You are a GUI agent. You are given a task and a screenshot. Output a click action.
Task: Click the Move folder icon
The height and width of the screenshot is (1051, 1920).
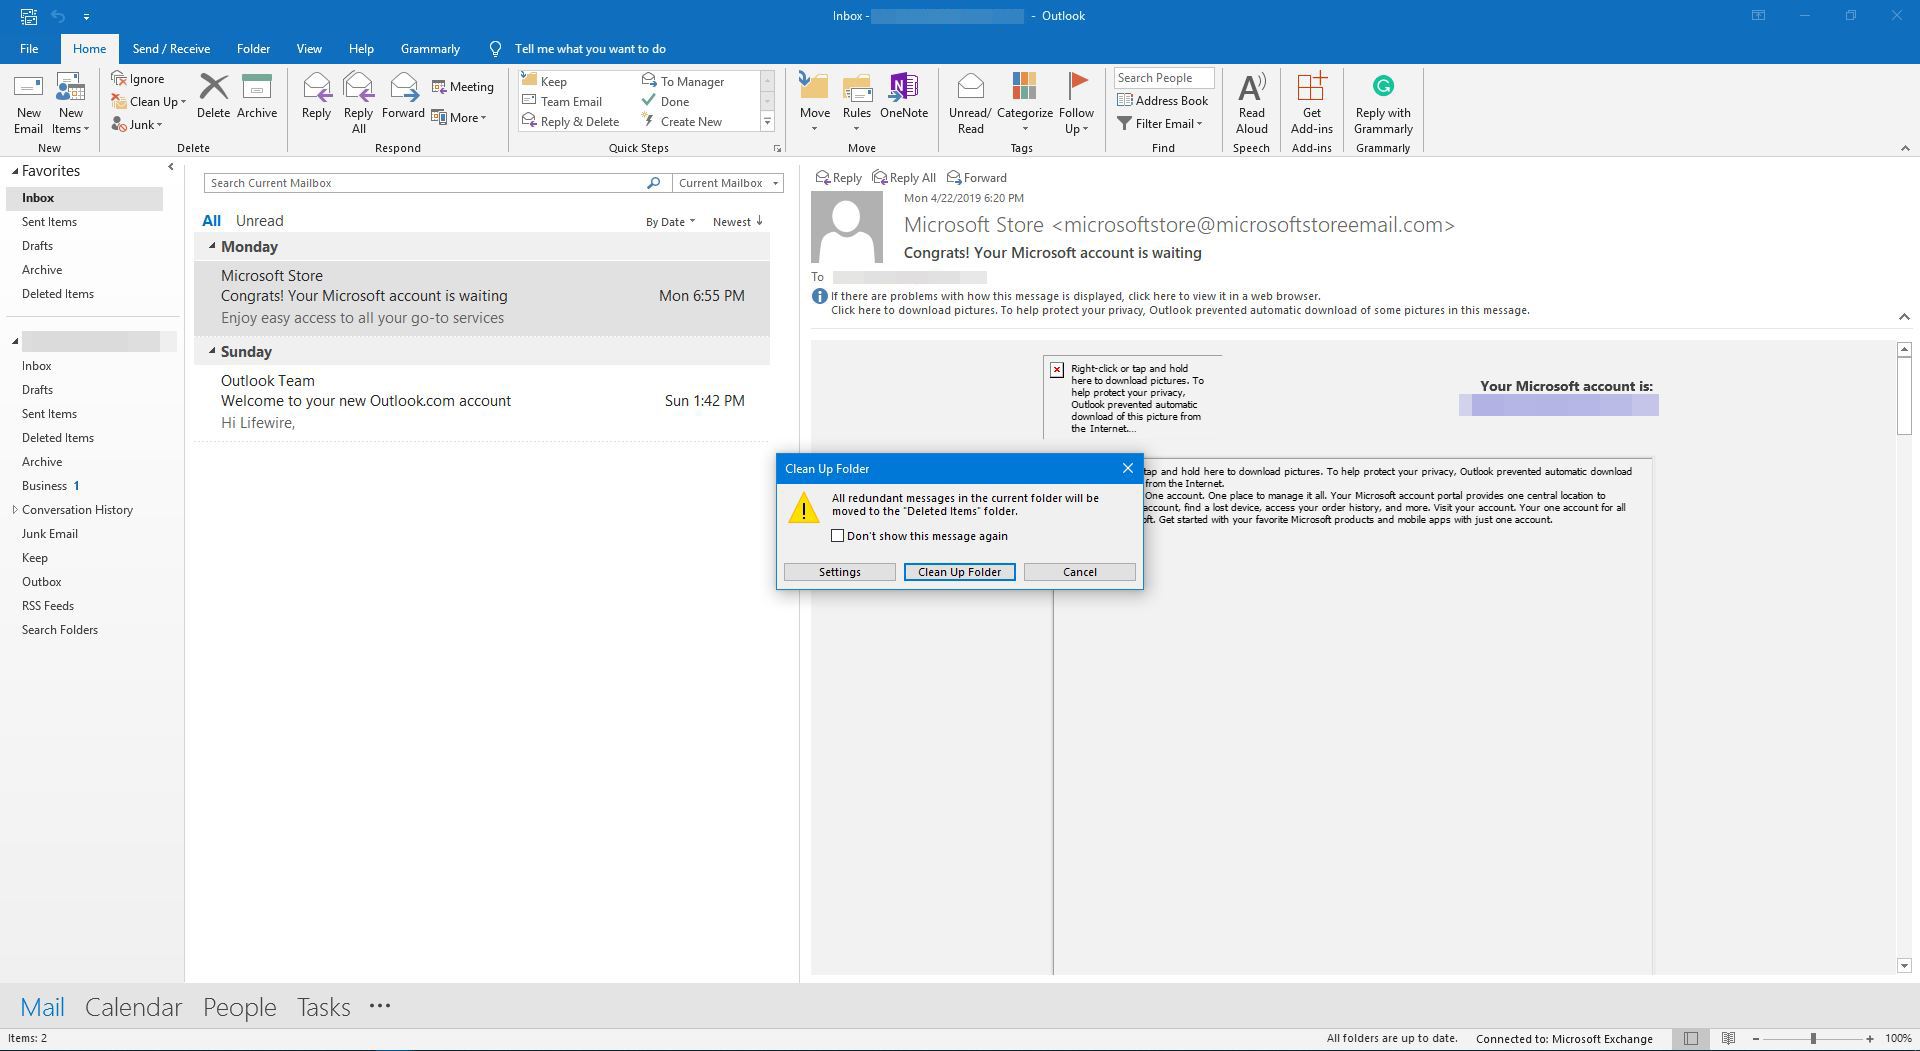pos(814,87)
